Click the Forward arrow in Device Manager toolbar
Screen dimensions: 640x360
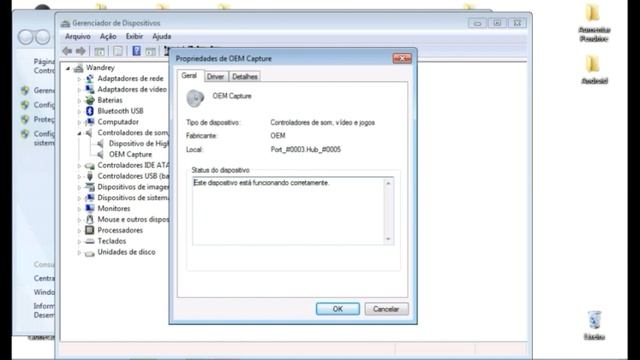[80, 51]
